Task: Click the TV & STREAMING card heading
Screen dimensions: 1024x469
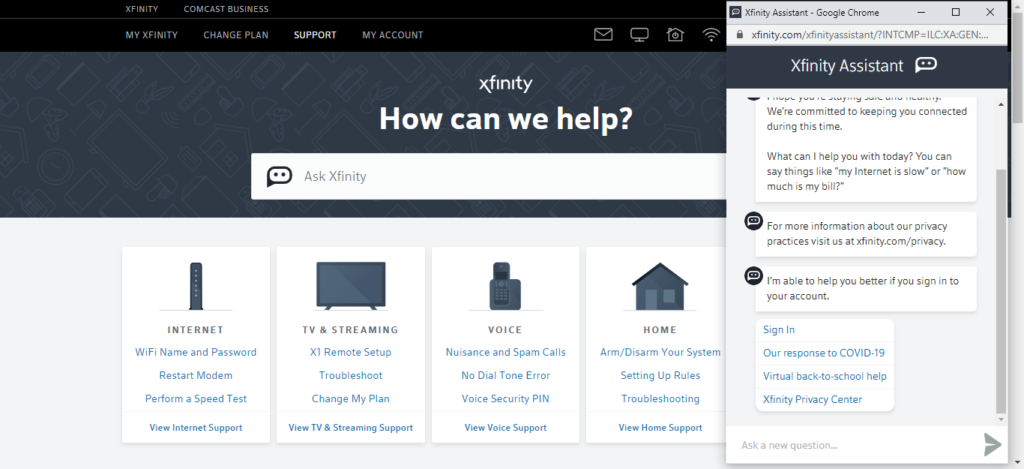Action: [x=351, y=330]
